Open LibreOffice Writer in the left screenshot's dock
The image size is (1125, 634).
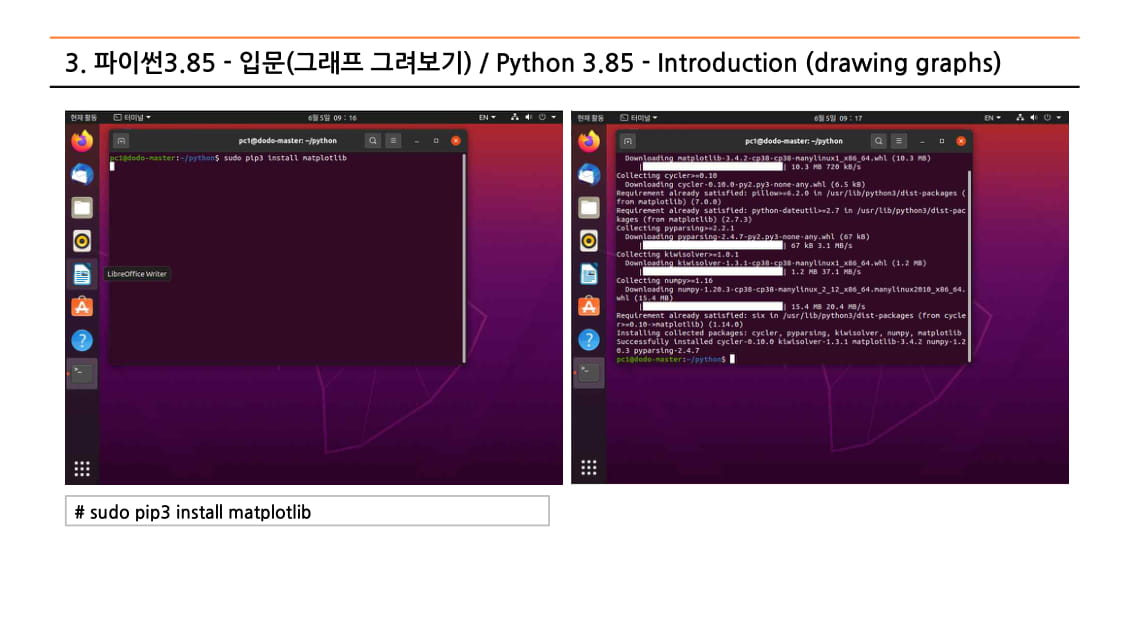tap(83, 274)
